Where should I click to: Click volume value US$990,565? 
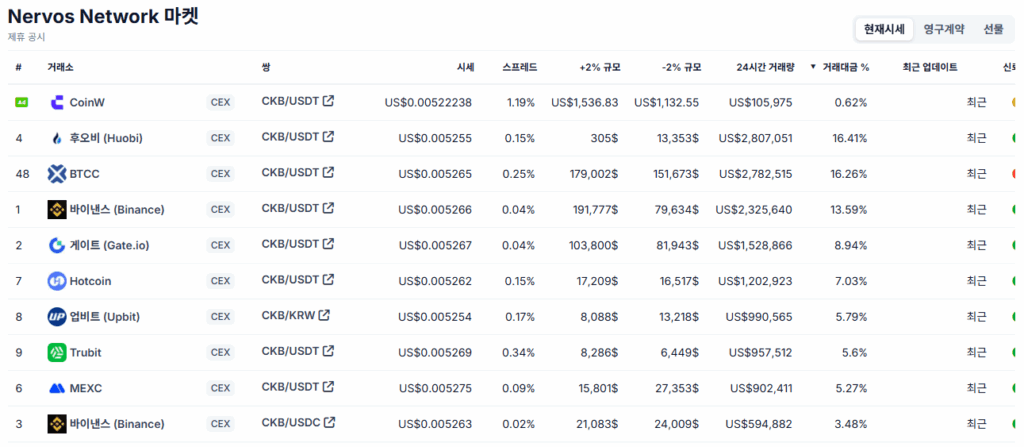pyautogui.click(x=759, y=317)
